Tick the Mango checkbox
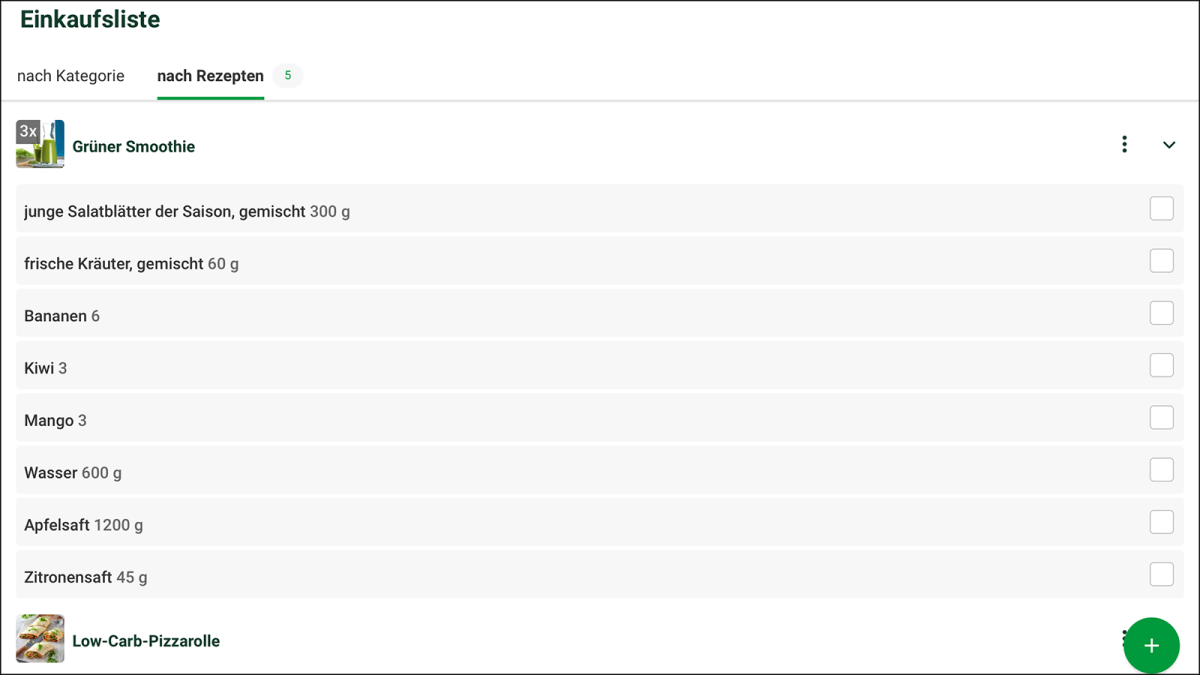The width and height of the screenshot is (1200, 675). click(x=1161, y=417)
